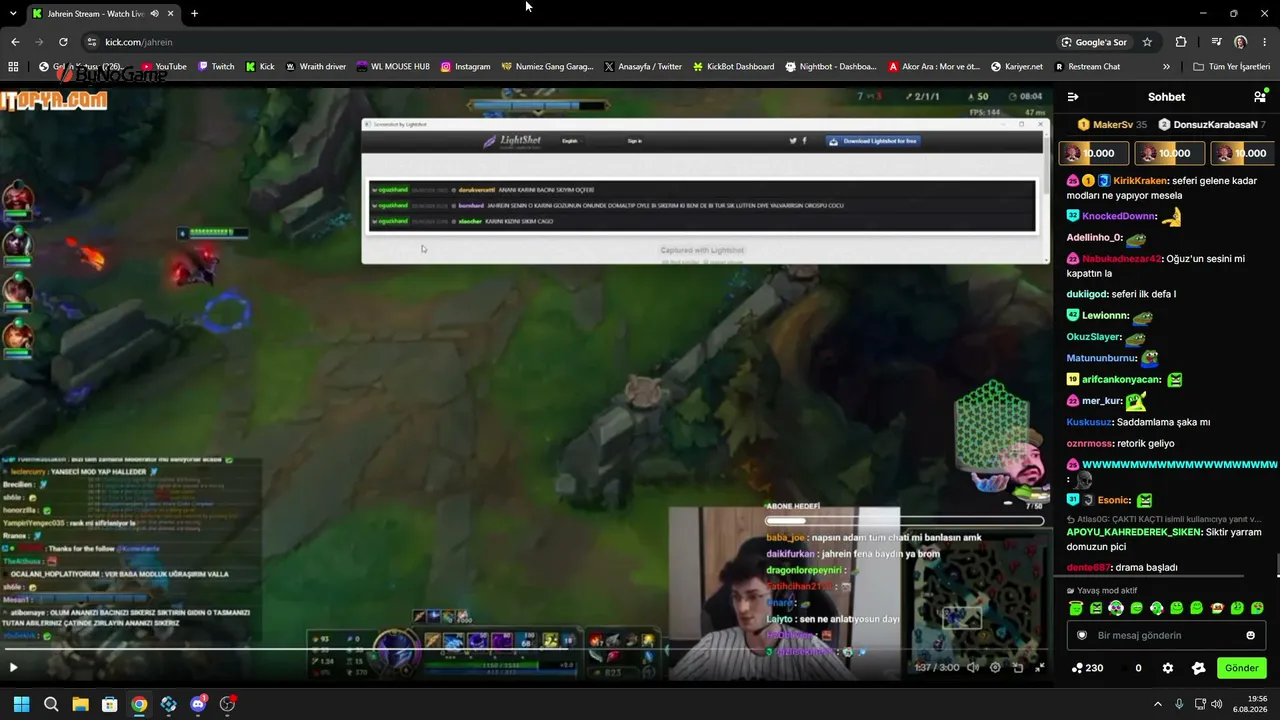Open the media controls icon in Chrome toolbar
1280x720 pixels.
1216,42
